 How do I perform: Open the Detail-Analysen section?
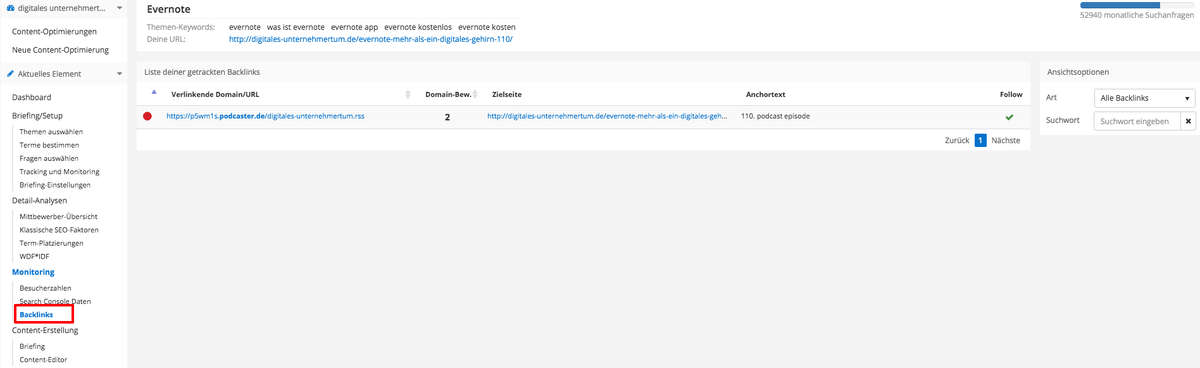coord(39,200)
